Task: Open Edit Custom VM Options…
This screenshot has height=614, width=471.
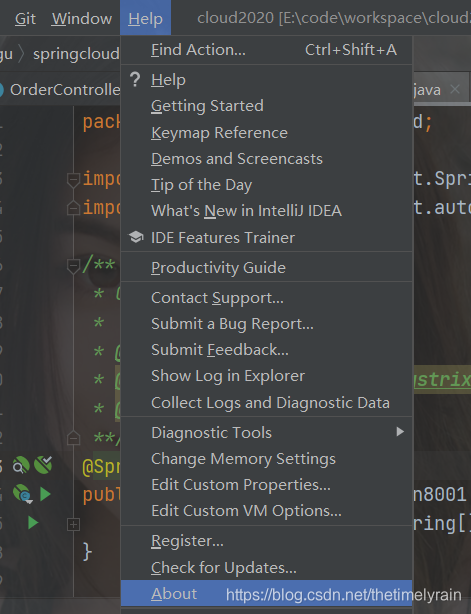Action: [x=266, y=511]
